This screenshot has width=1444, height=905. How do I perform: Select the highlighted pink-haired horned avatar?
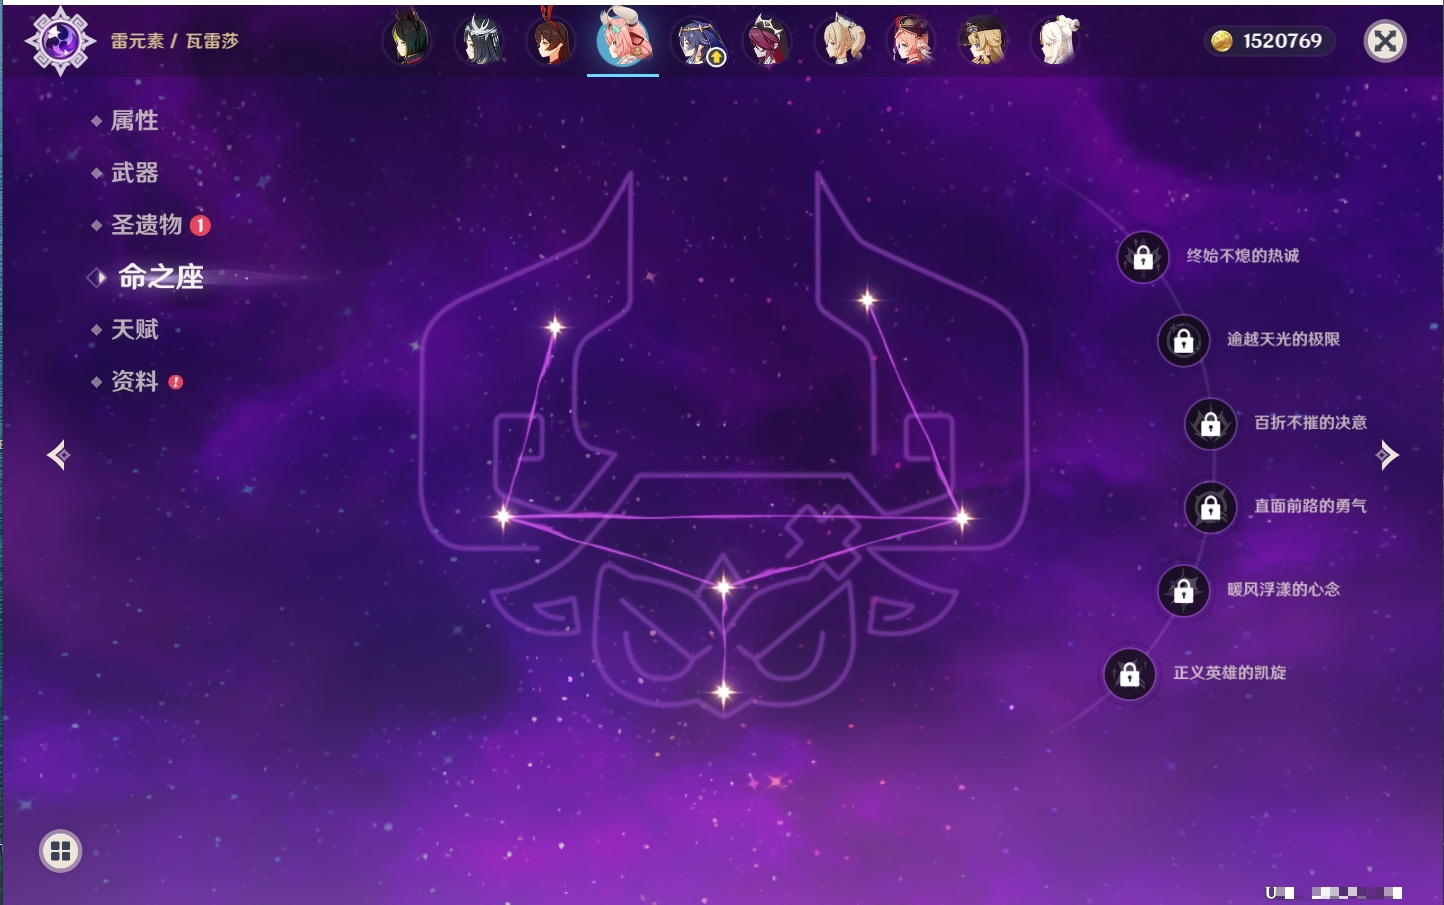(x=623, y=38)
